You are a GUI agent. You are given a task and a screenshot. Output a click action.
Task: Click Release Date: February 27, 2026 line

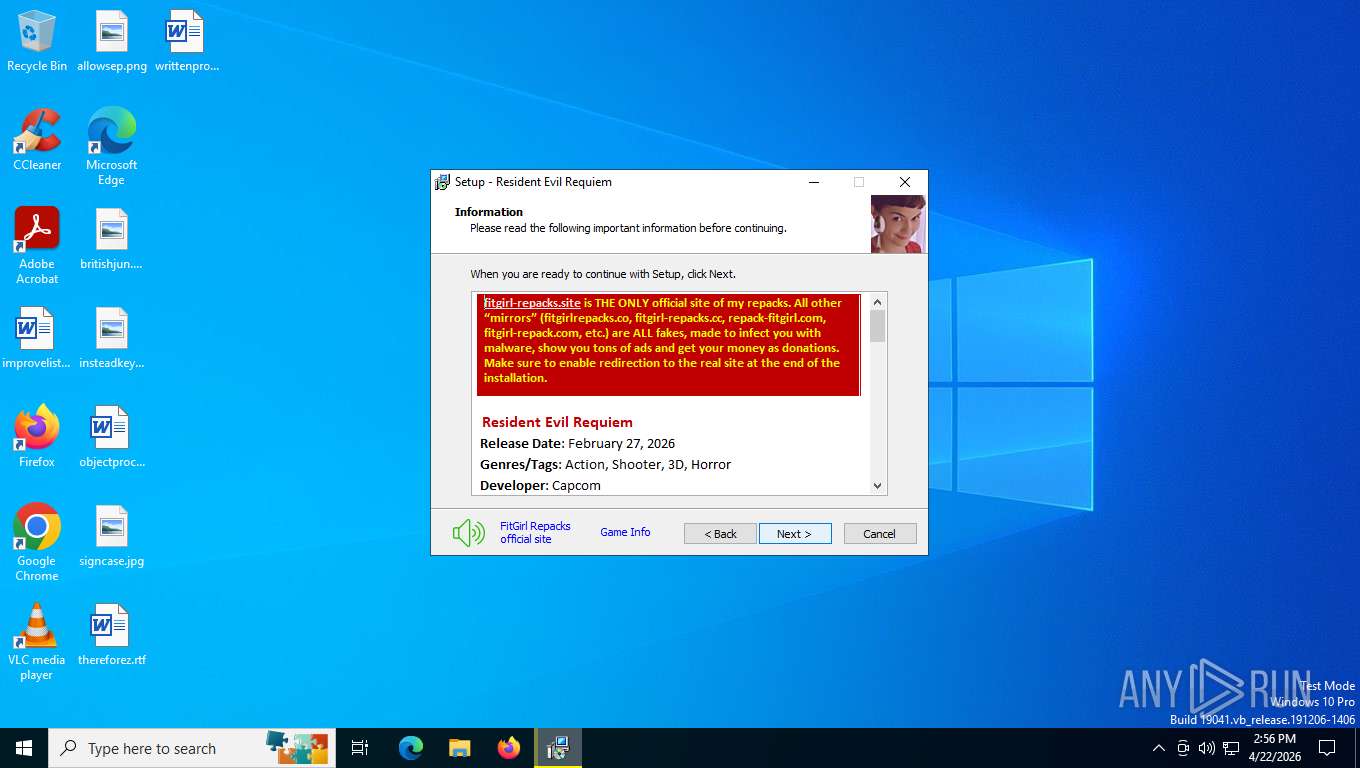[578, 443]
